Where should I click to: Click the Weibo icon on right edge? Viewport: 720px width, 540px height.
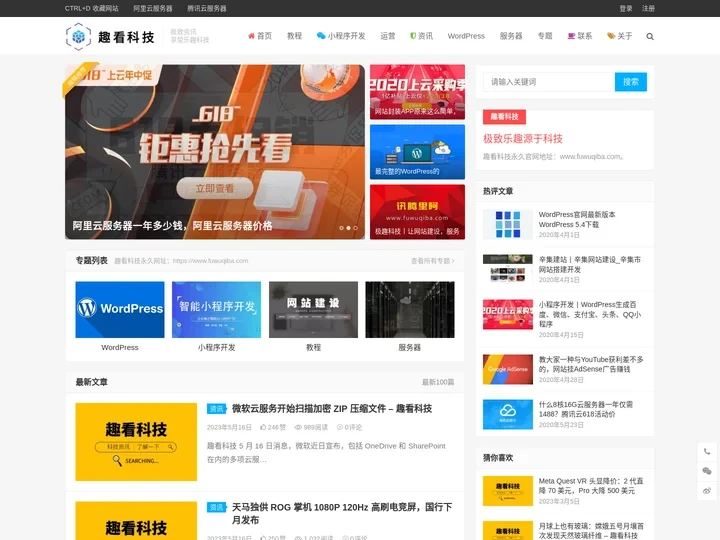[707, 491]
